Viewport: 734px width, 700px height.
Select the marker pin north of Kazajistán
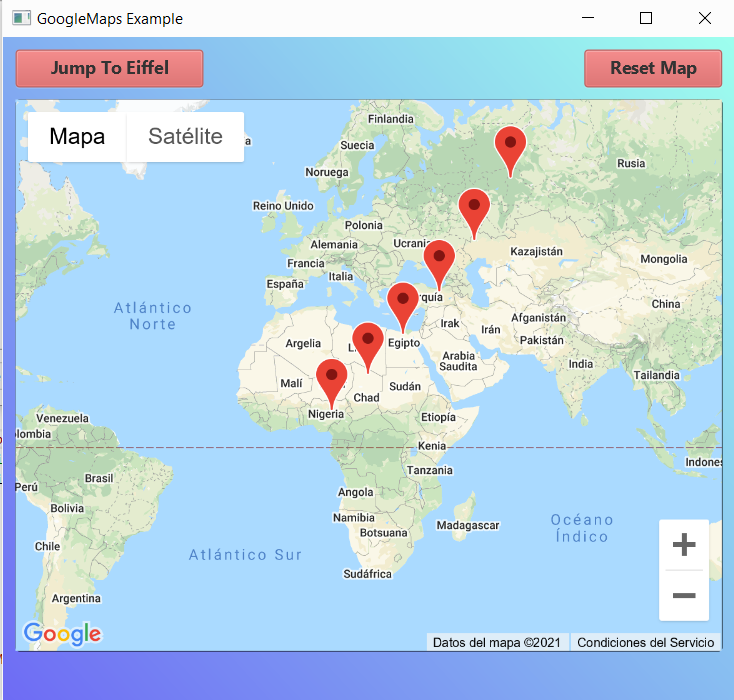(474, 214)
